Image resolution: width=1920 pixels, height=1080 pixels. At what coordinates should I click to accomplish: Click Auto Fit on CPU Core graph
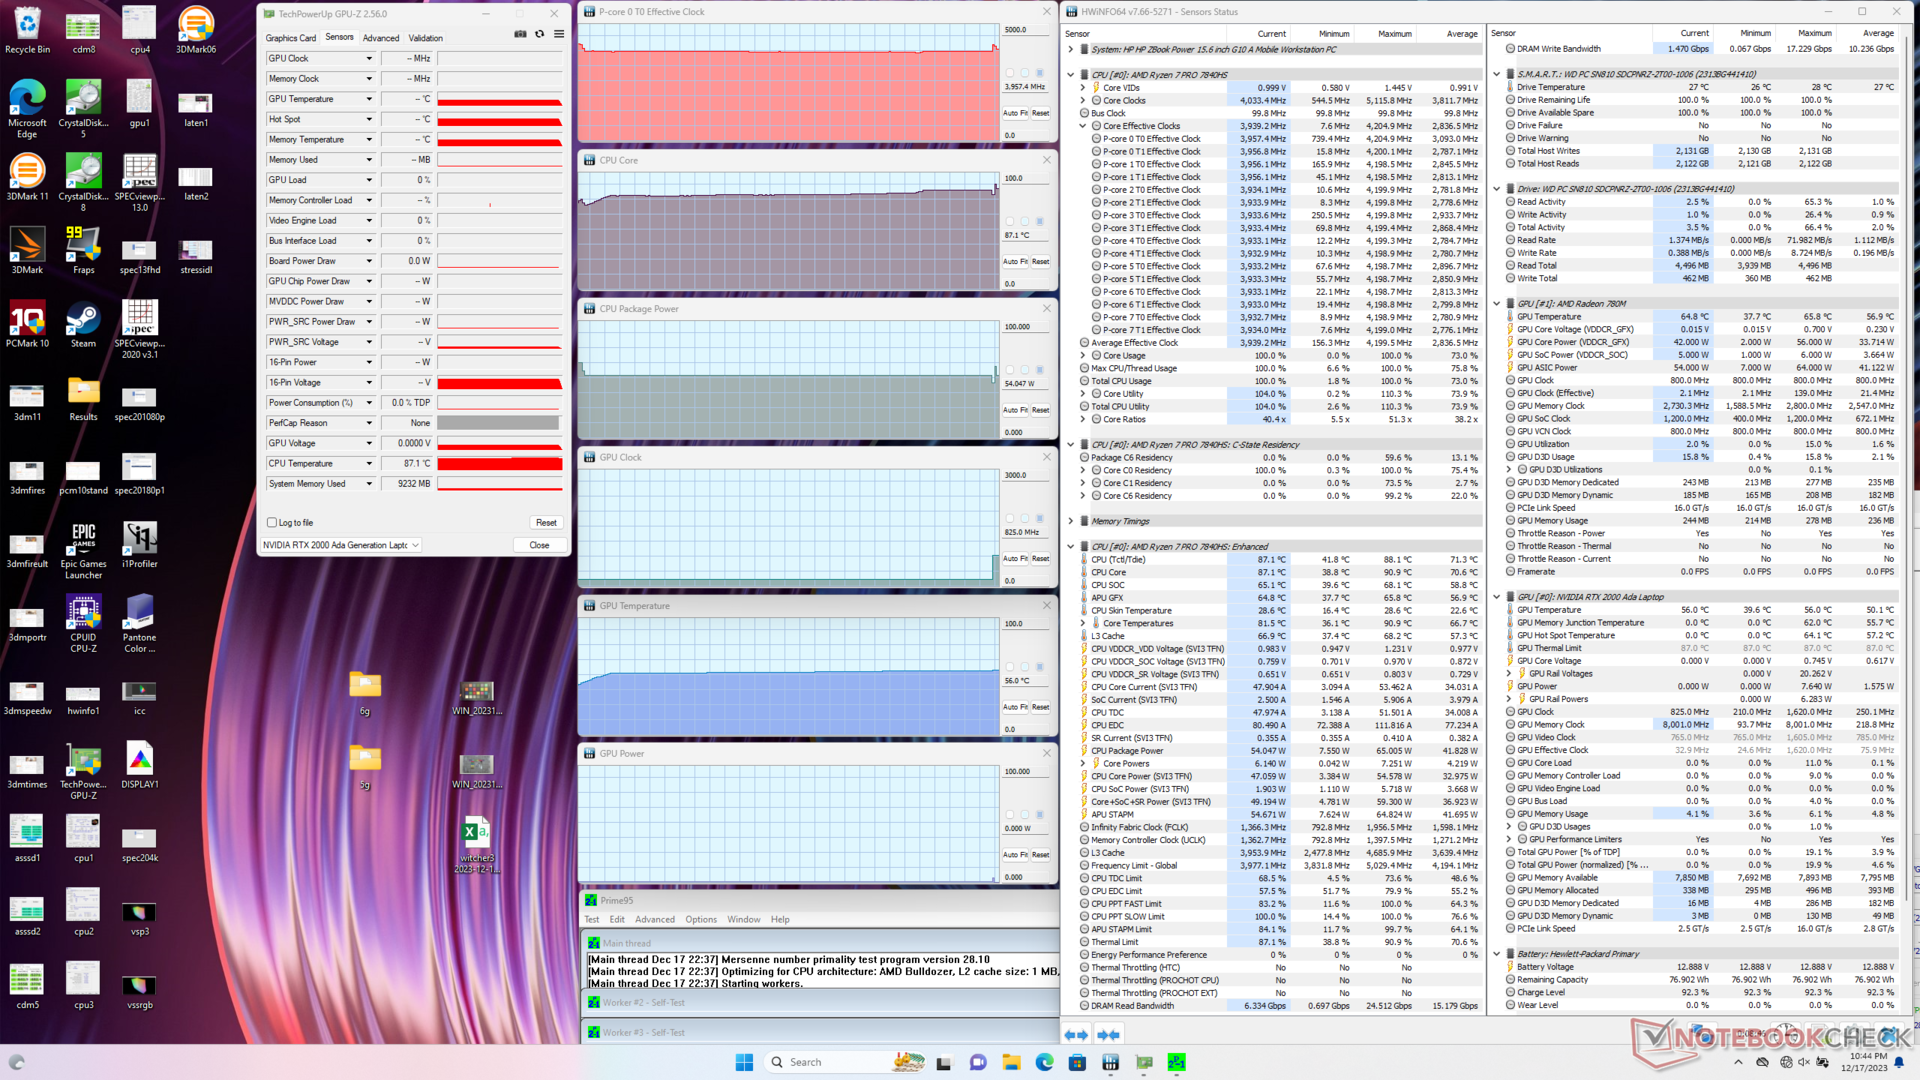1015,262
